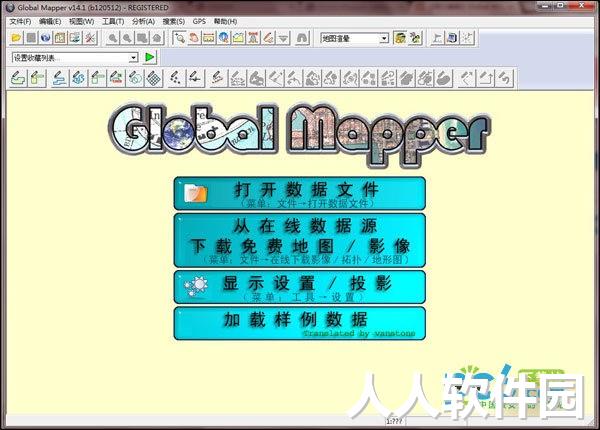Open the 分析(A) menu

(143, 21)
